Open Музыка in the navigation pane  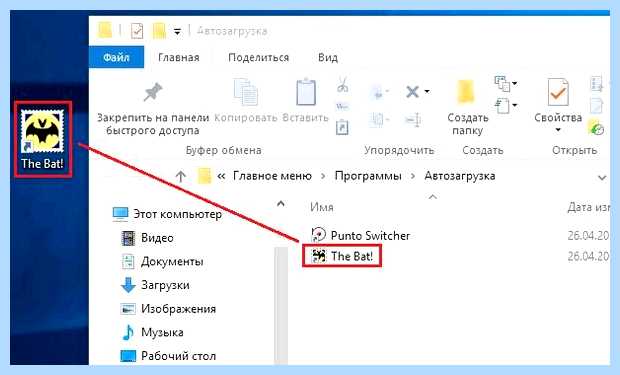[x=152, y=332]
